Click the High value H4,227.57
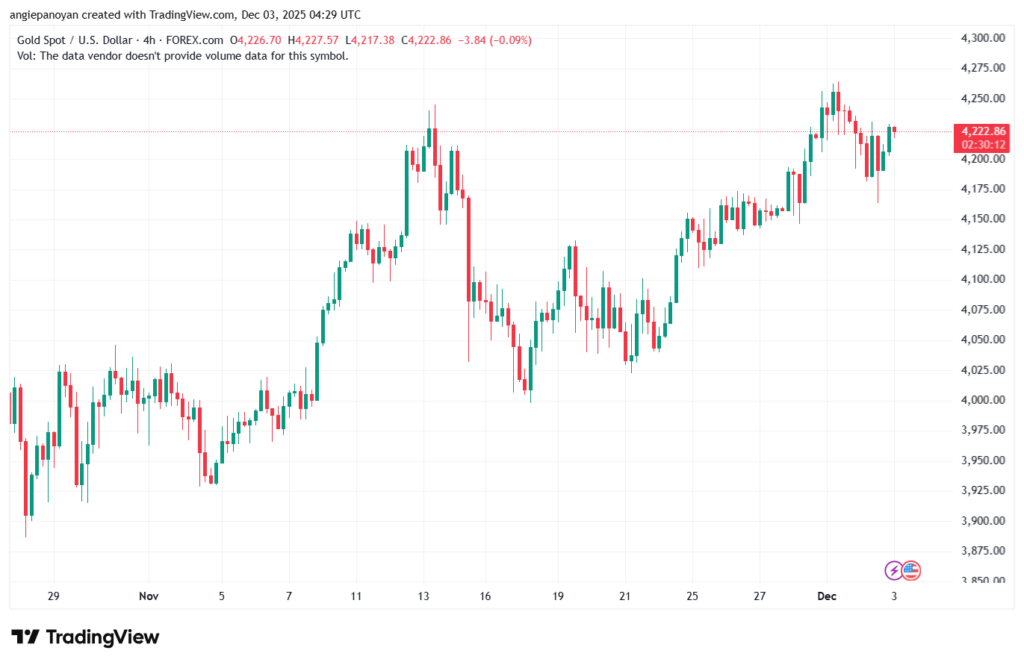This screenshot has height=665, width=1024. [314, 40]
